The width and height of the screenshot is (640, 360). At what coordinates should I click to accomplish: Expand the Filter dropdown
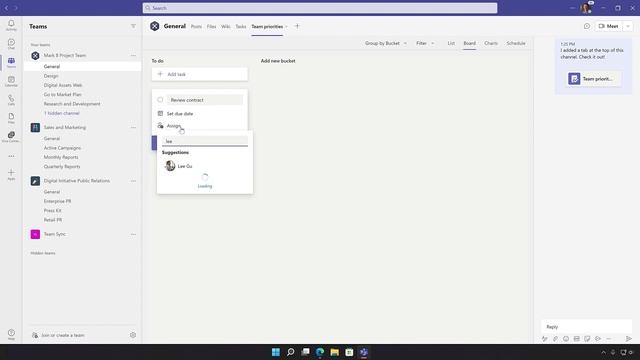point(425,43)
